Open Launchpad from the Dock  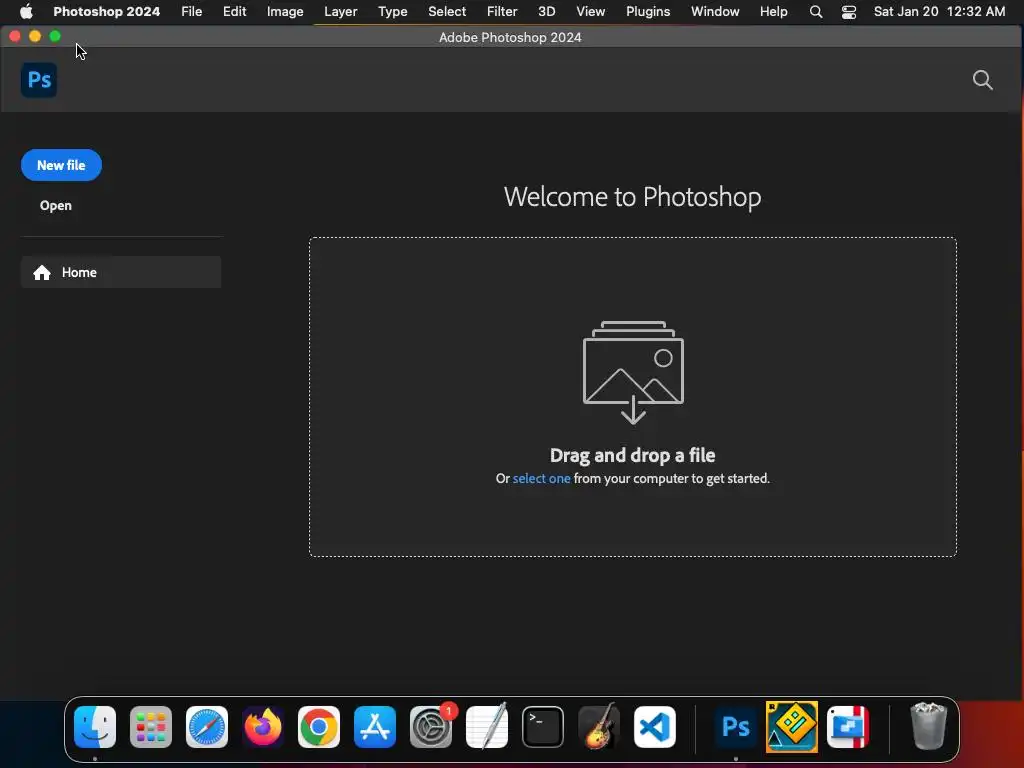151,727
